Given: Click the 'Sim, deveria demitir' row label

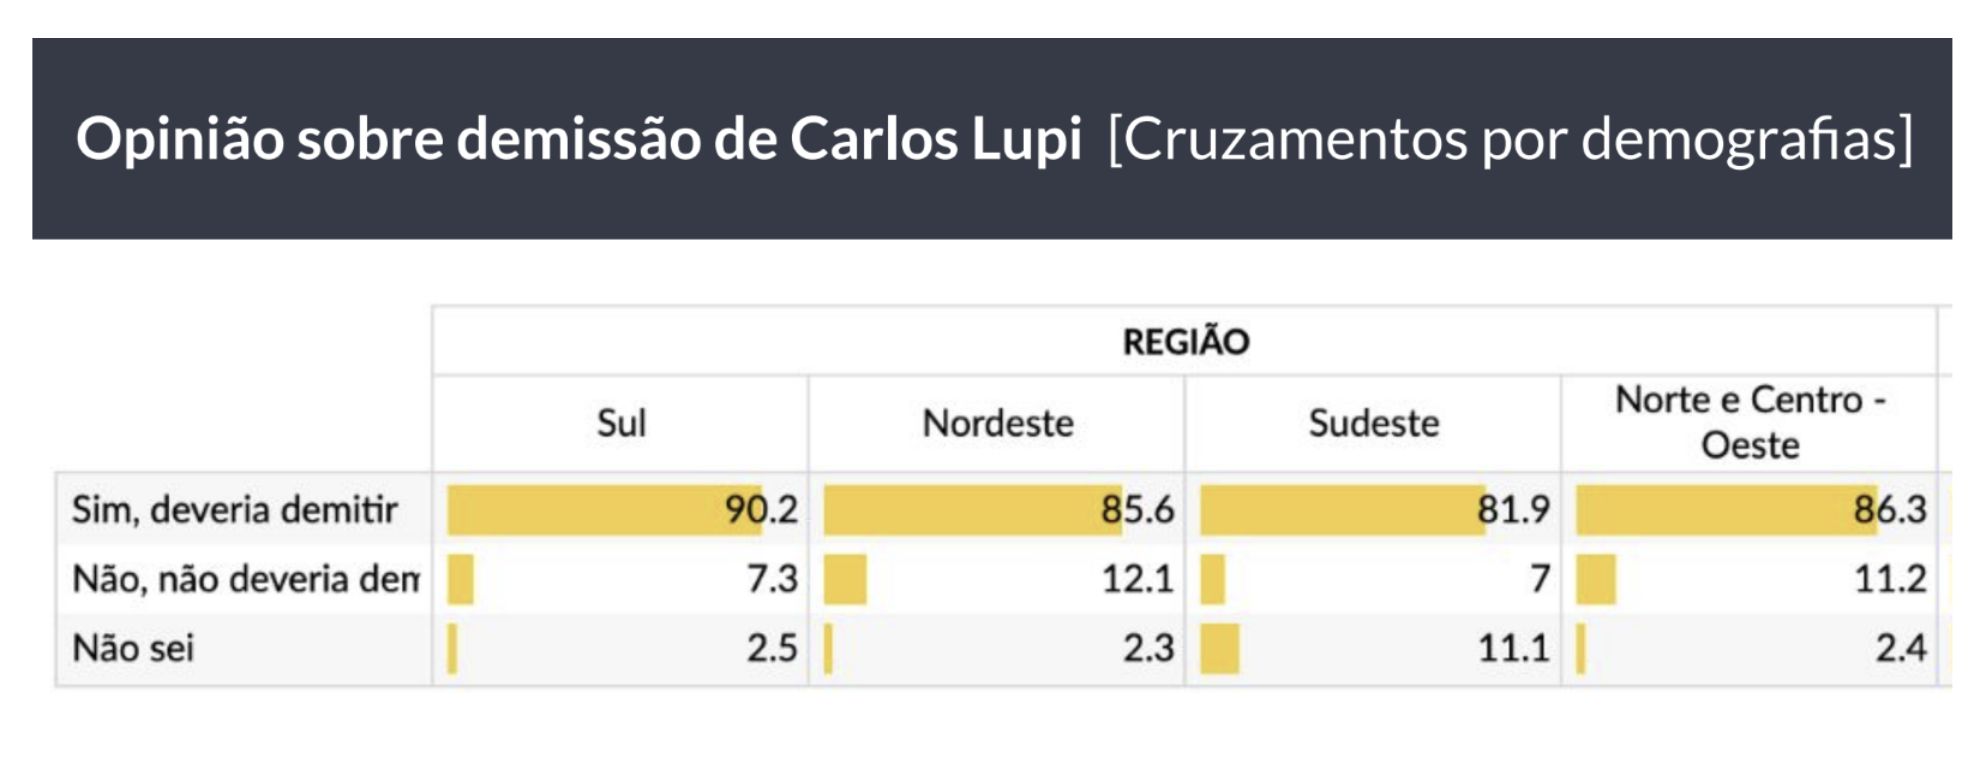Looking at the screenshot, I should coord(234,509).
